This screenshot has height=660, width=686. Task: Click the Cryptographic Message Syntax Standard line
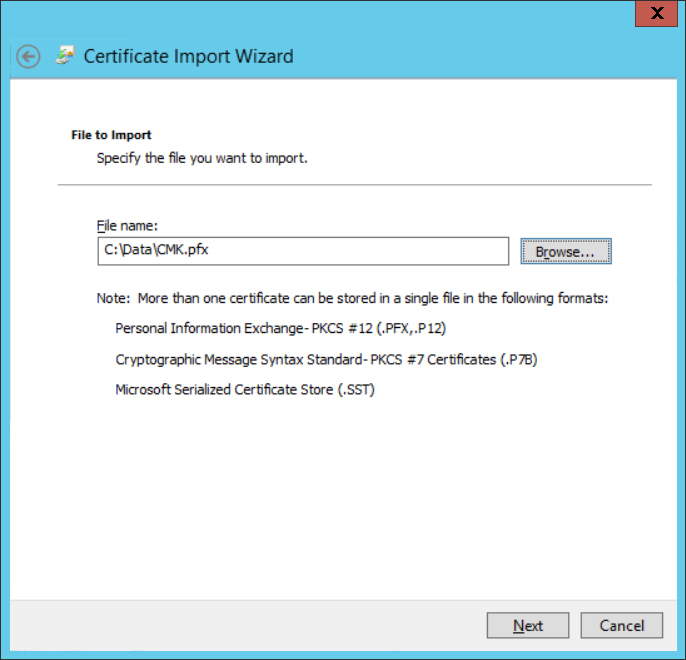point(333,359)
